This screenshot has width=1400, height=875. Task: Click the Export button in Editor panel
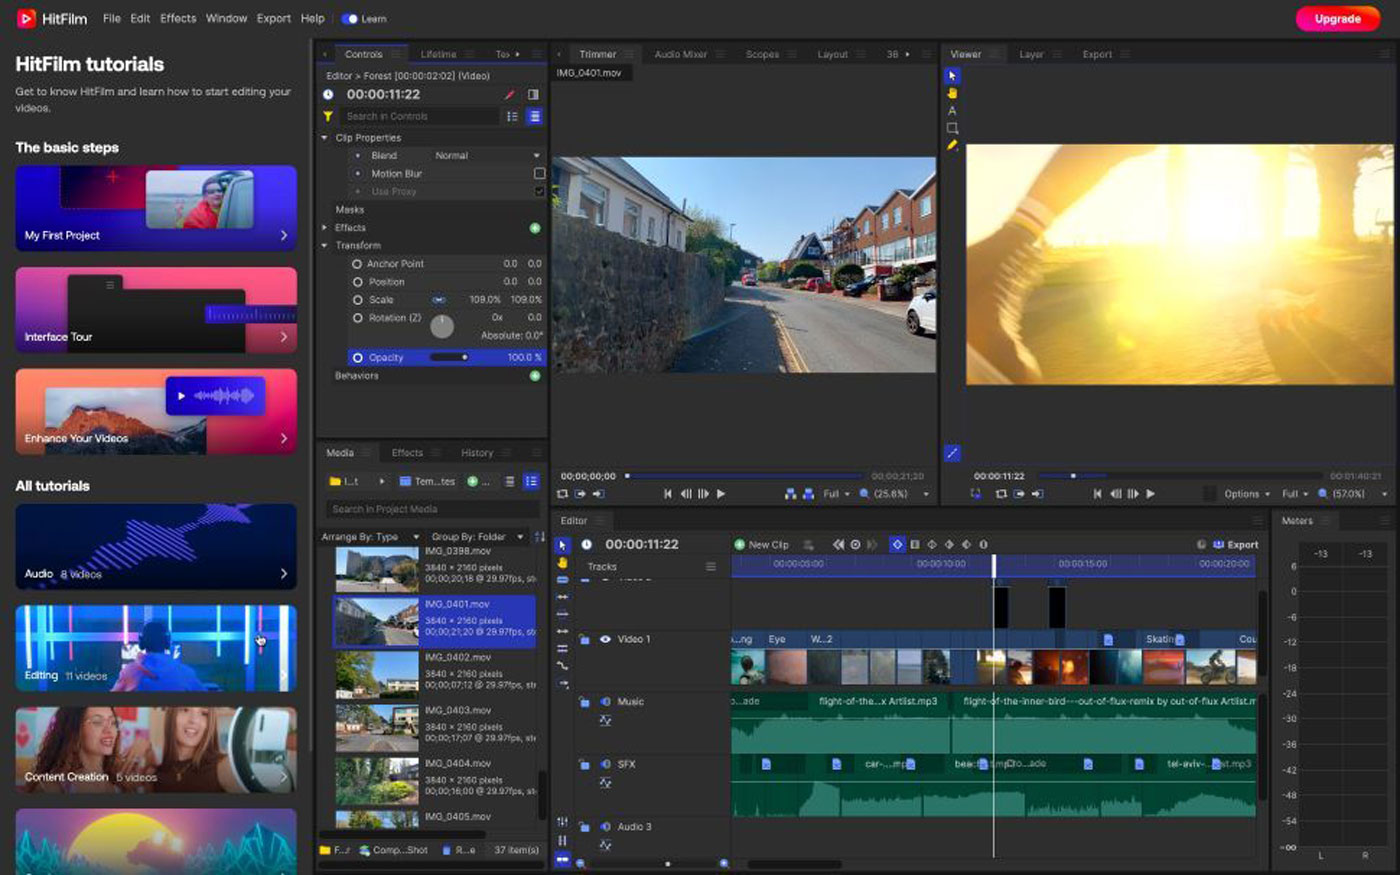click(1236, 545)
